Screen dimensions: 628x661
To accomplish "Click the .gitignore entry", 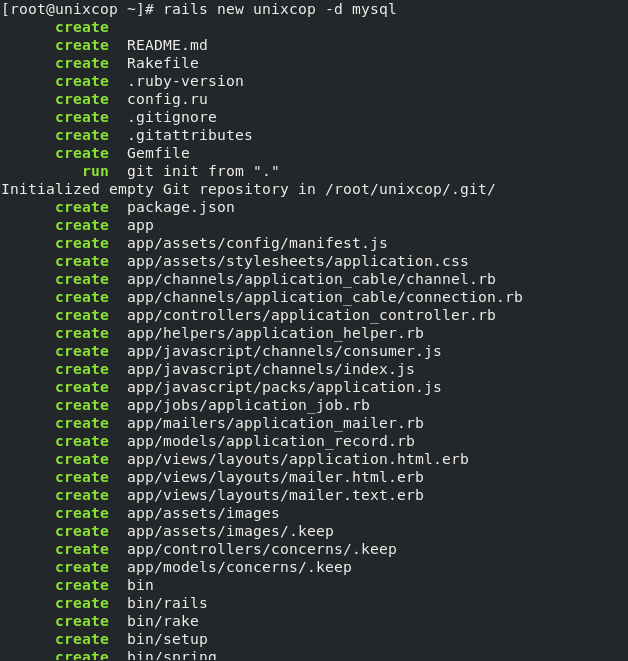I will tap(172, 117).
